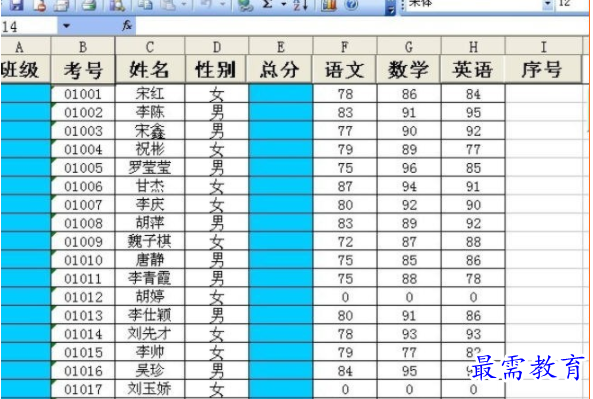Select the name cell 甘杰
The width and height of the screenshot is (593, 399).
150,186
